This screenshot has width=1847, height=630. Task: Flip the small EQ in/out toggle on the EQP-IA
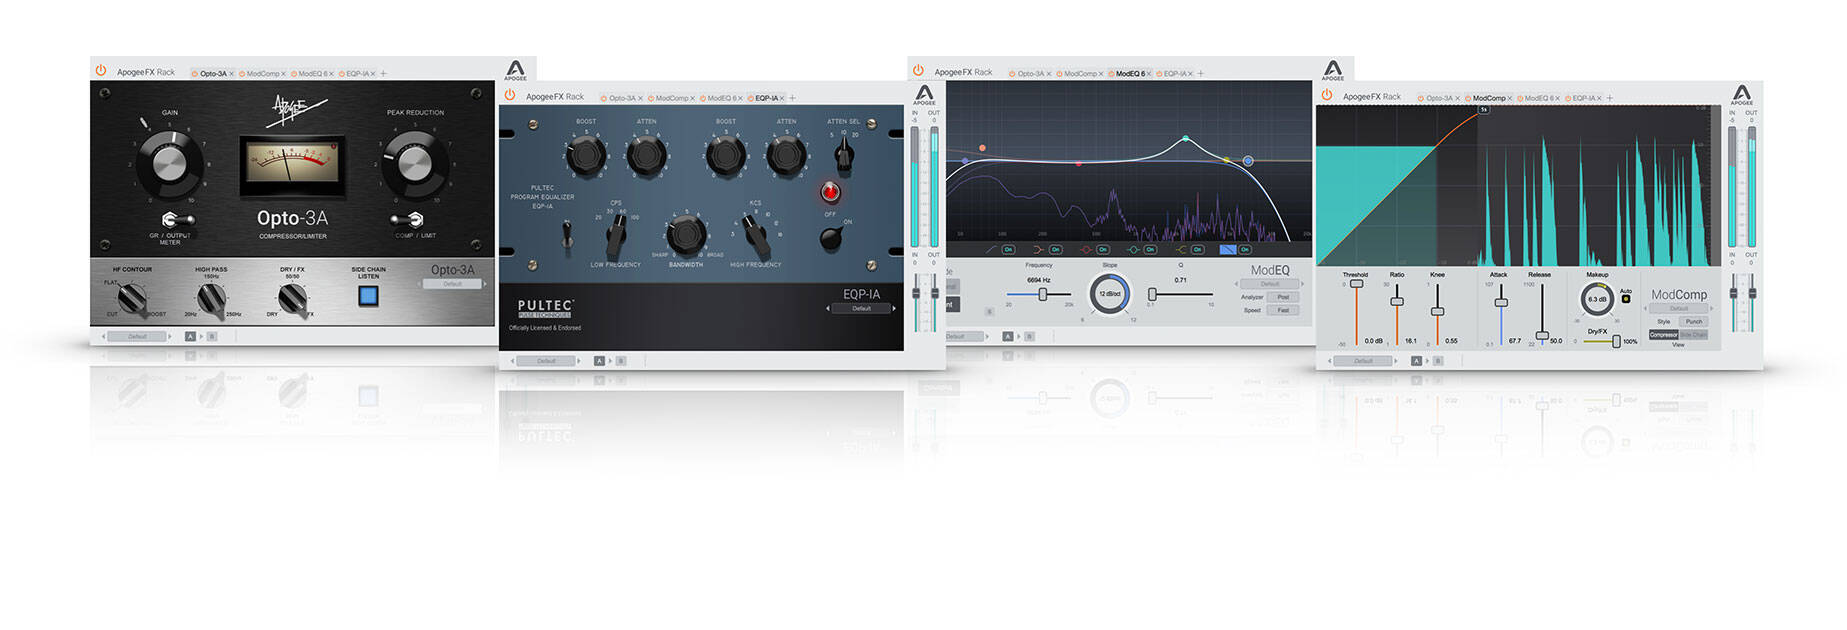pyautogui.click(x=568, y=235)
